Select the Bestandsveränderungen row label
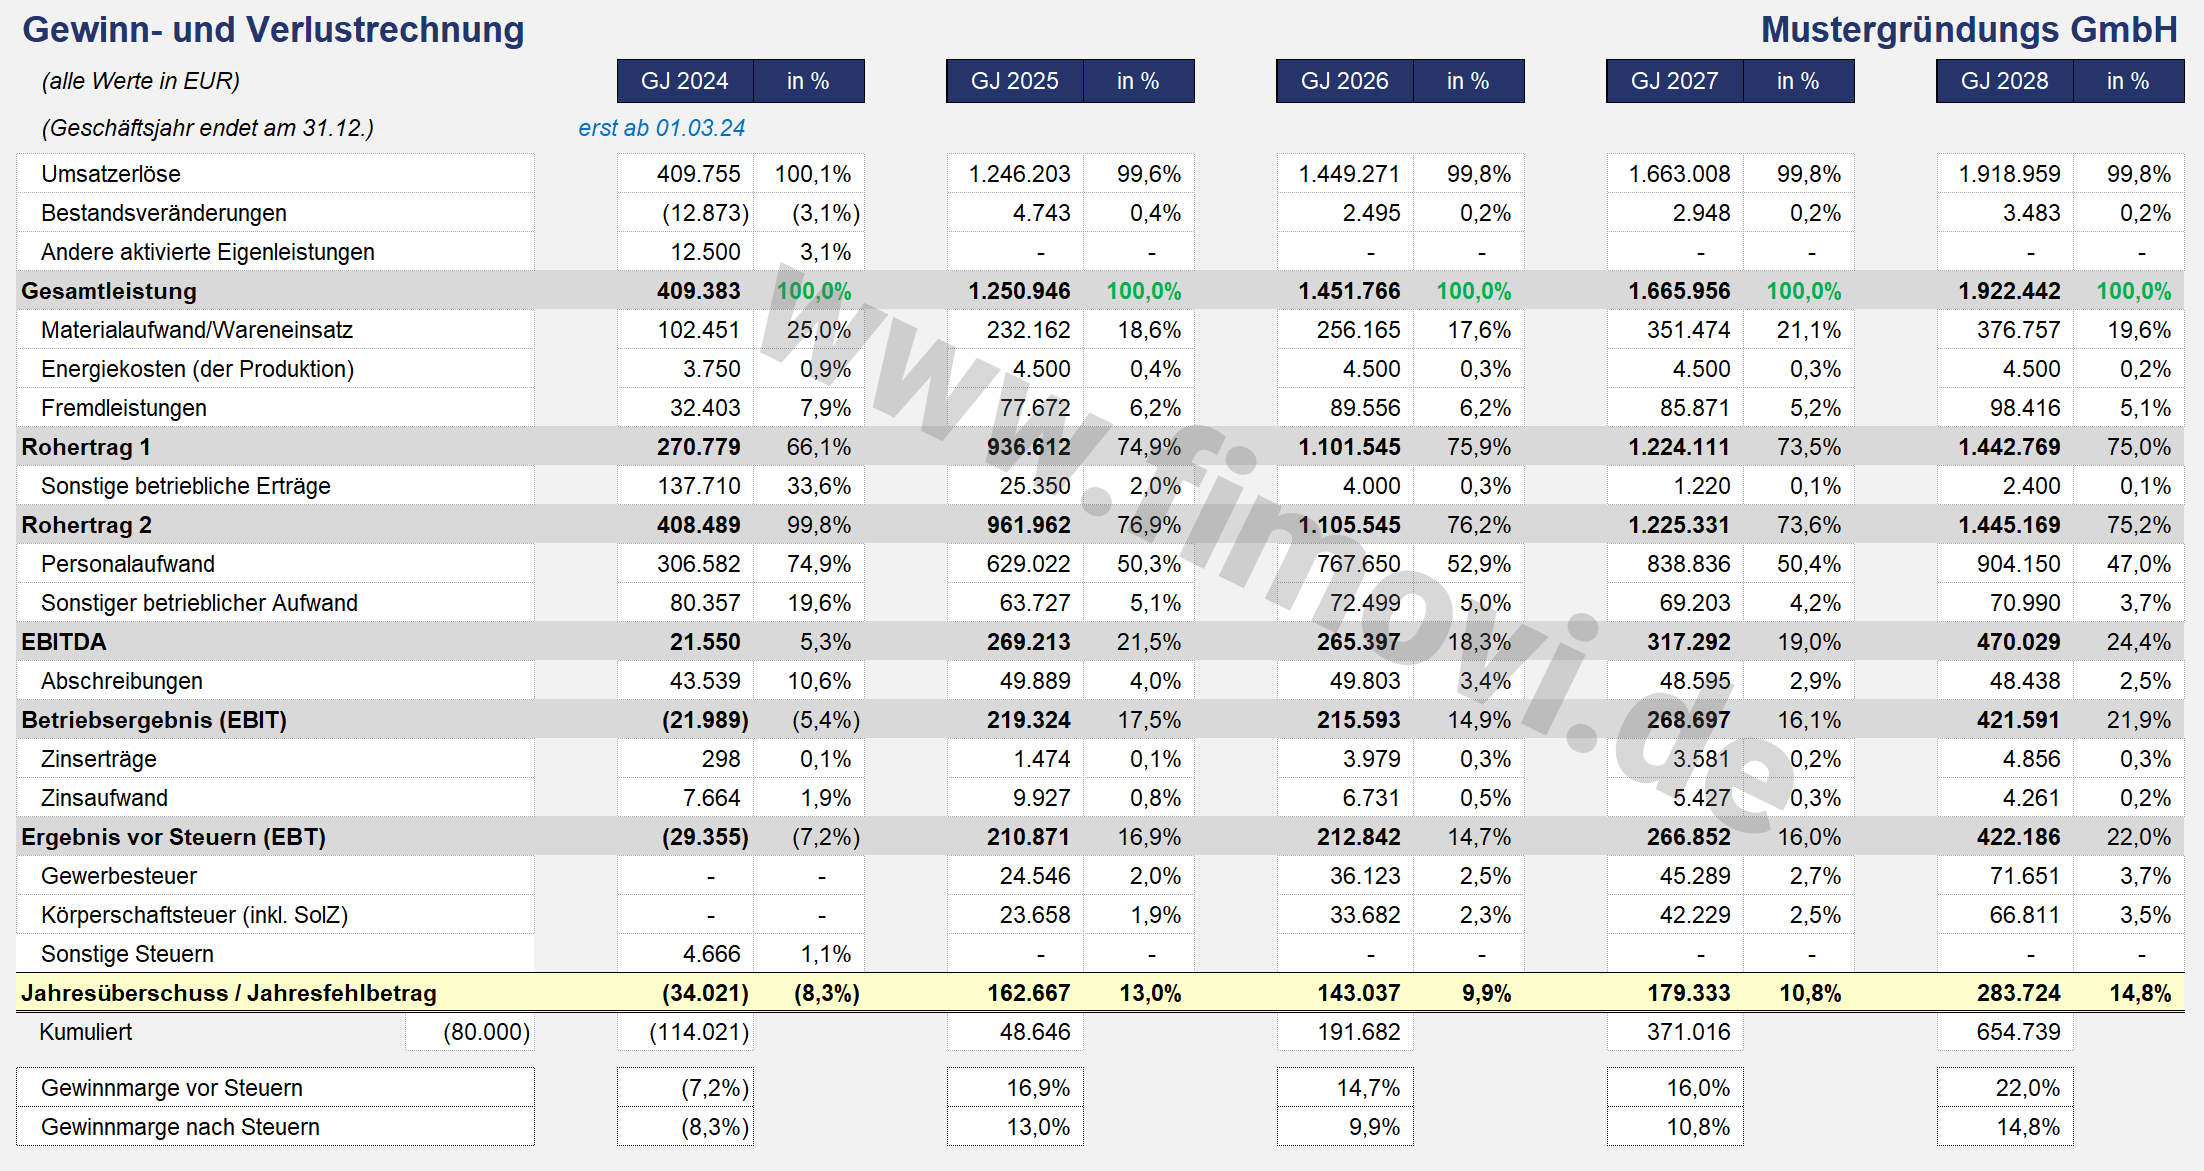This screenshot has width=2204, height=1171. [164, 213]
